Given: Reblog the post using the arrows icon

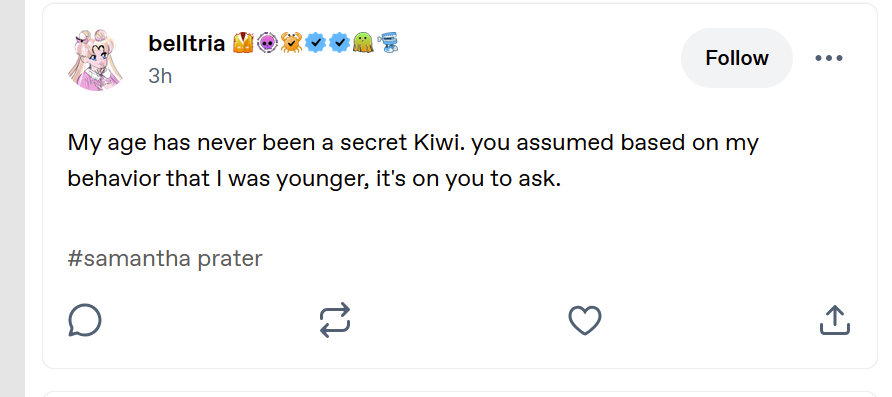Looking at the screenshot, I should point(334,320).
